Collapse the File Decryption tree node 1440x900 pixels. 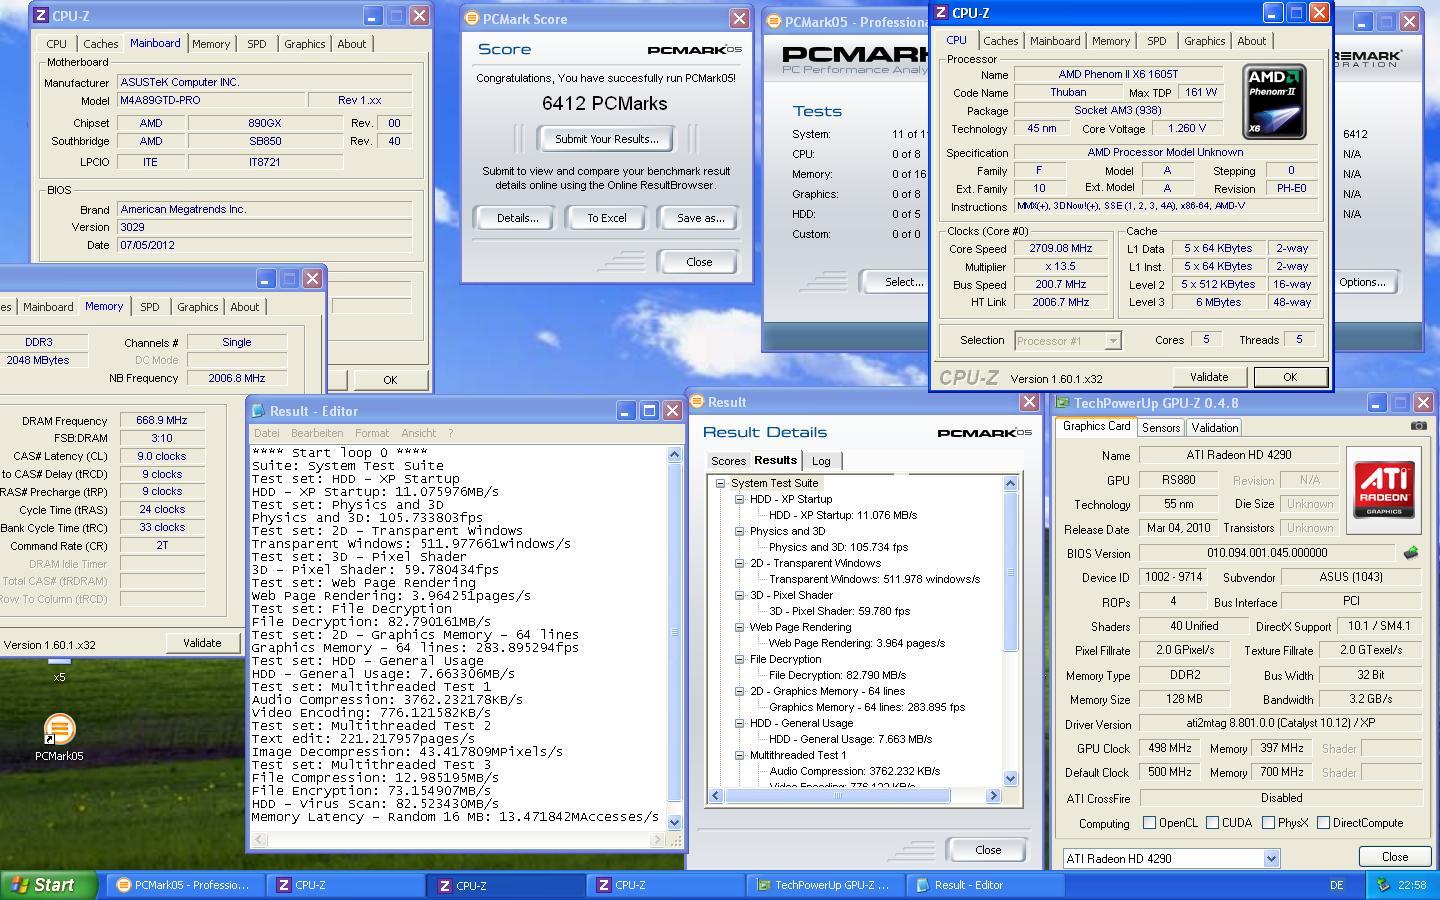pos(739,659)
